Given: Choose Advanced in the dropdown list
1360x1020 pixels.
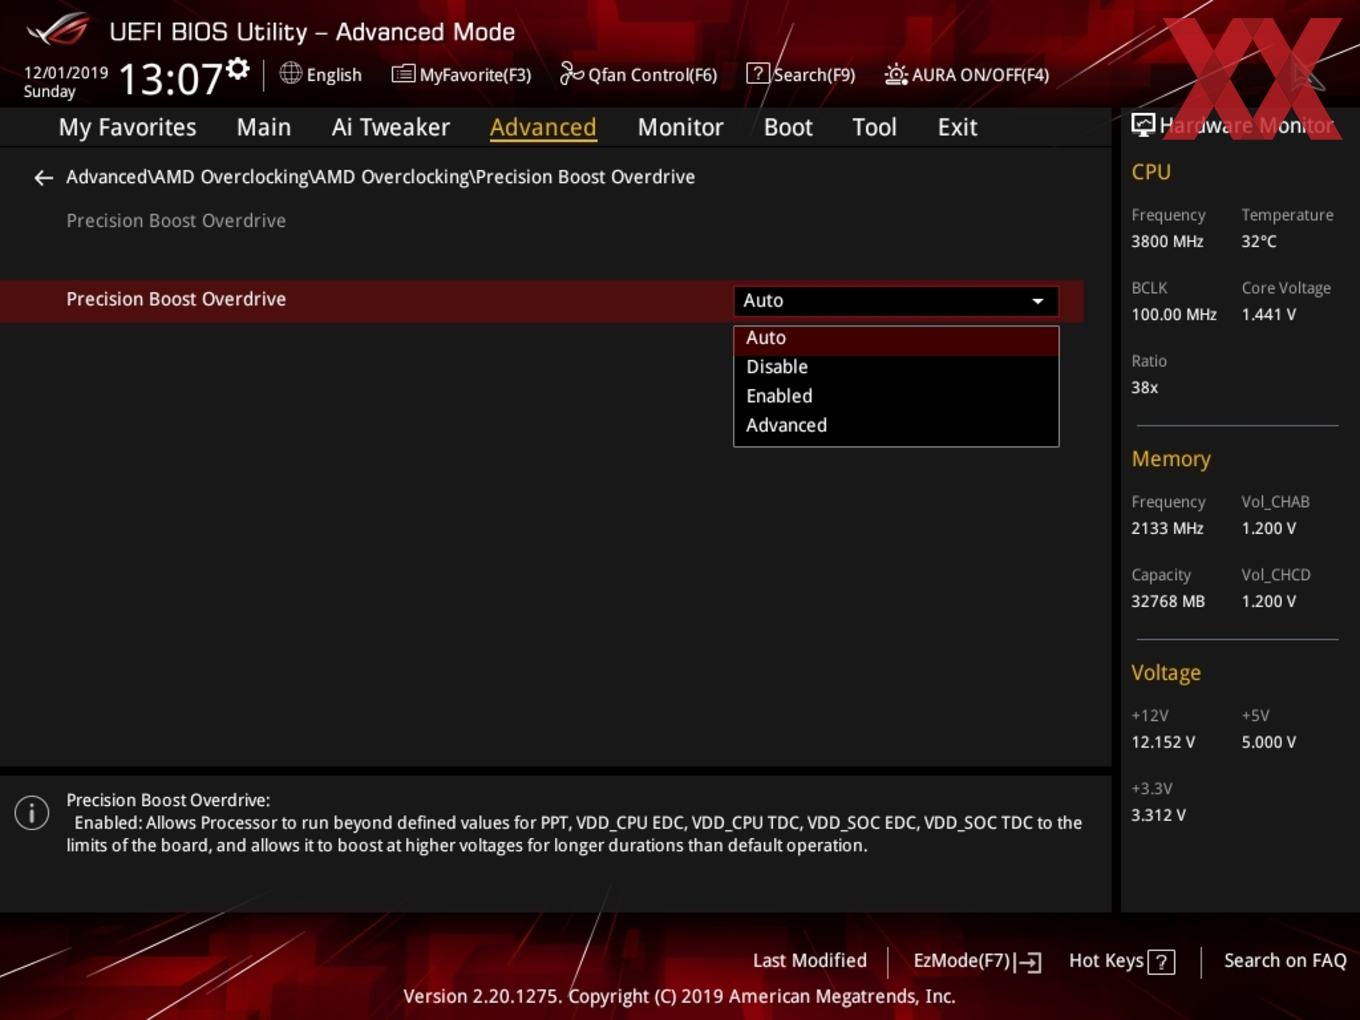Looking at the screenshot, I should (x=896, y=425).
